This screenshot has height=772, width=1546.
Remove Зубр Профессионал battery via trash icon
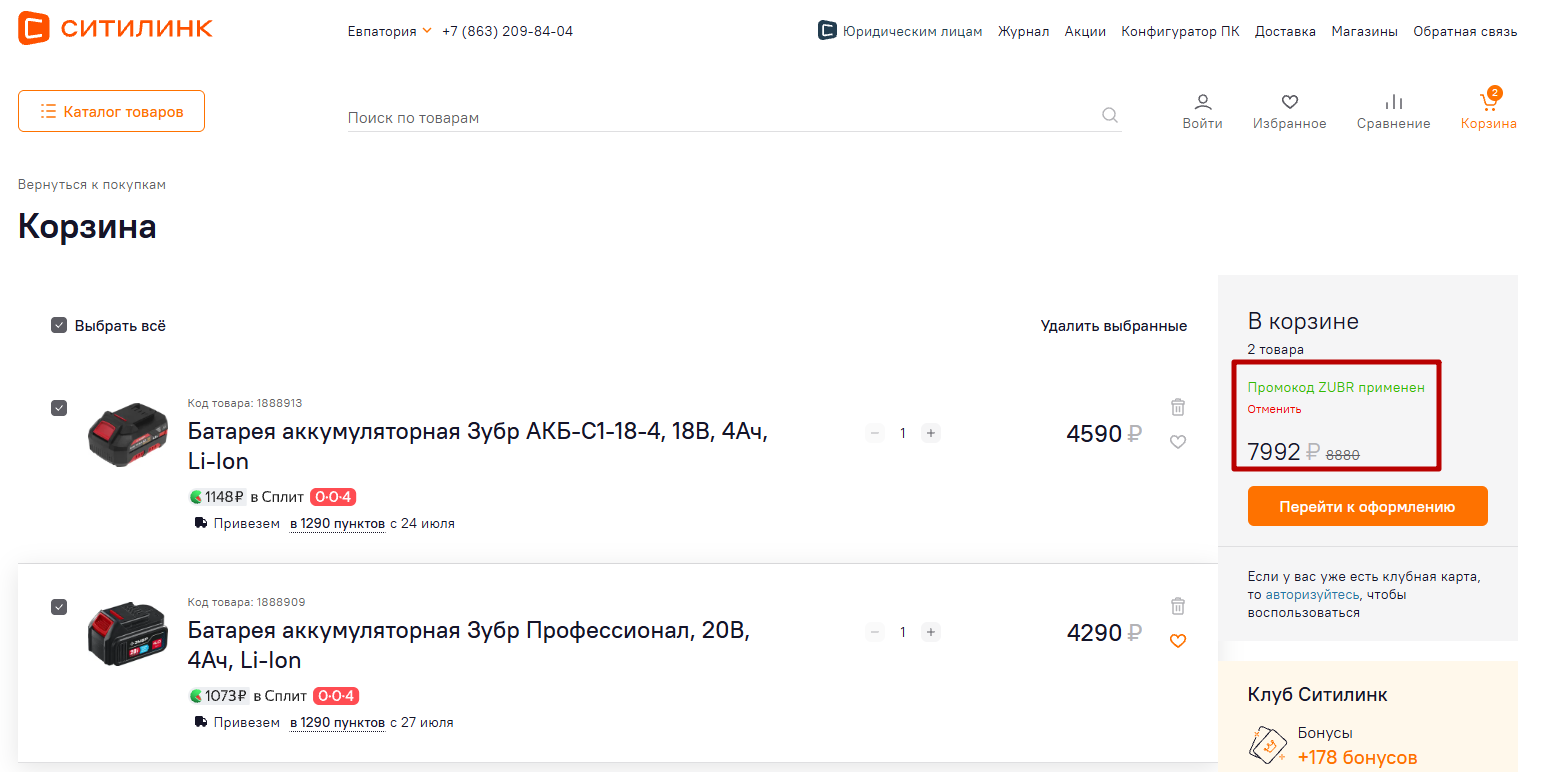1178,606
